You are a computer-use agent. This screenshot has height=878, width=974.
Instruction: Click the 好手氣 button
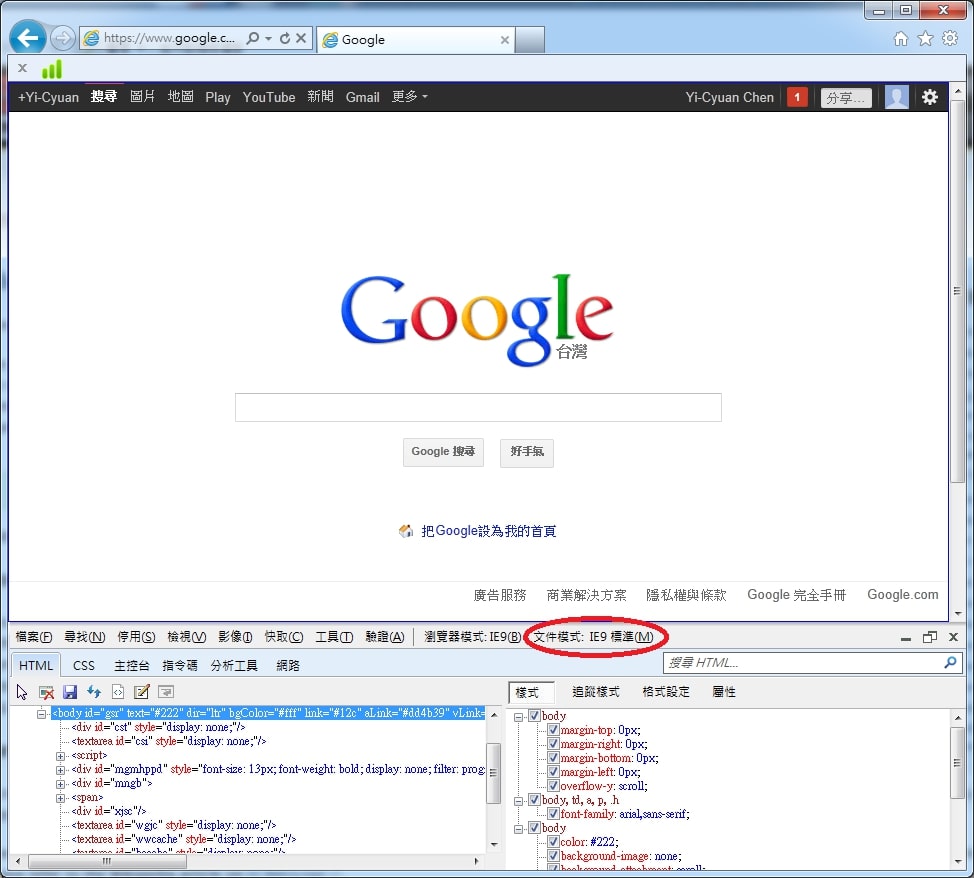coord(527,452)
